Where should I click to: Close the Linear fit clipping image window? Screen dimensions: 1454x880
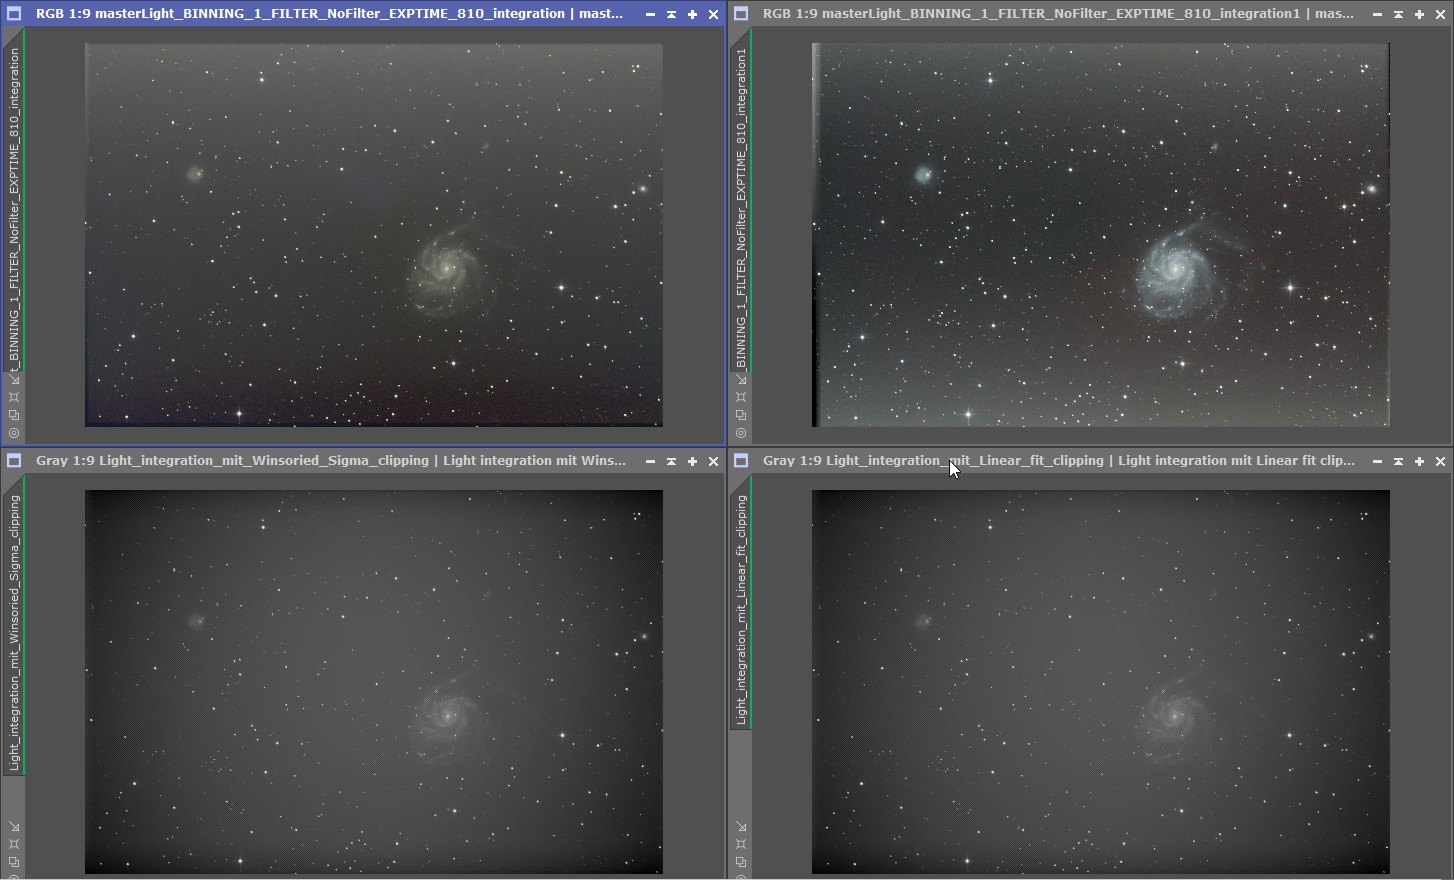(x=1440, y=462)
